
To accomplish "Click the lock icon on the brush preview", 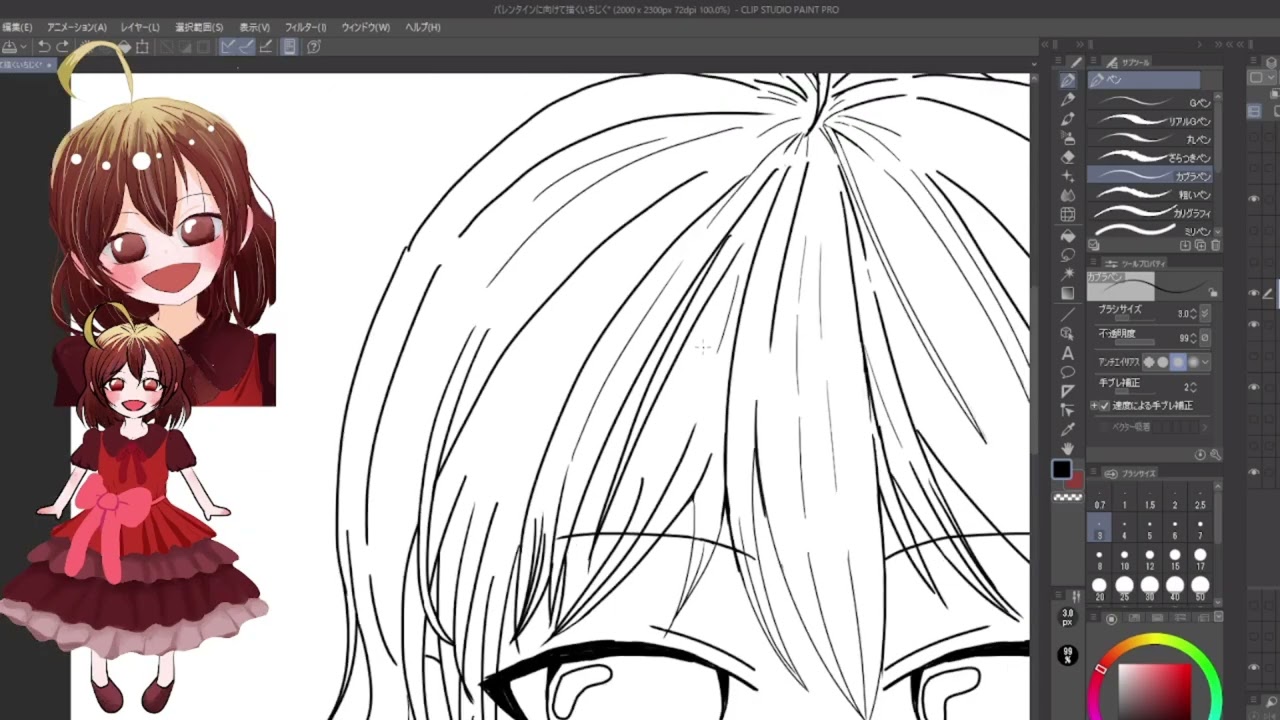I will pyautogui.click(x=1213, y=292).
